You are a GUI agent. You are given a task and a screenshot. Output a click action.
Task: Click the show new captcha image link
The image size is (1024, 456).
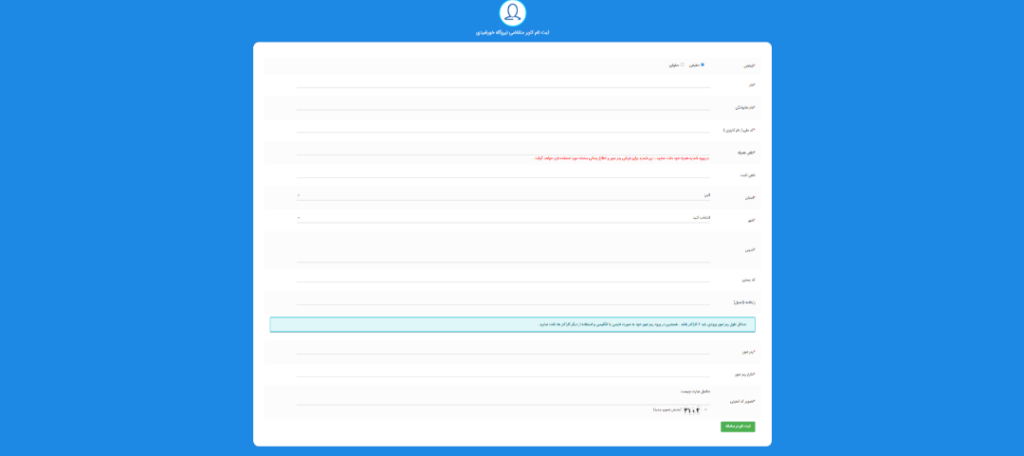(x=668, y=410)
